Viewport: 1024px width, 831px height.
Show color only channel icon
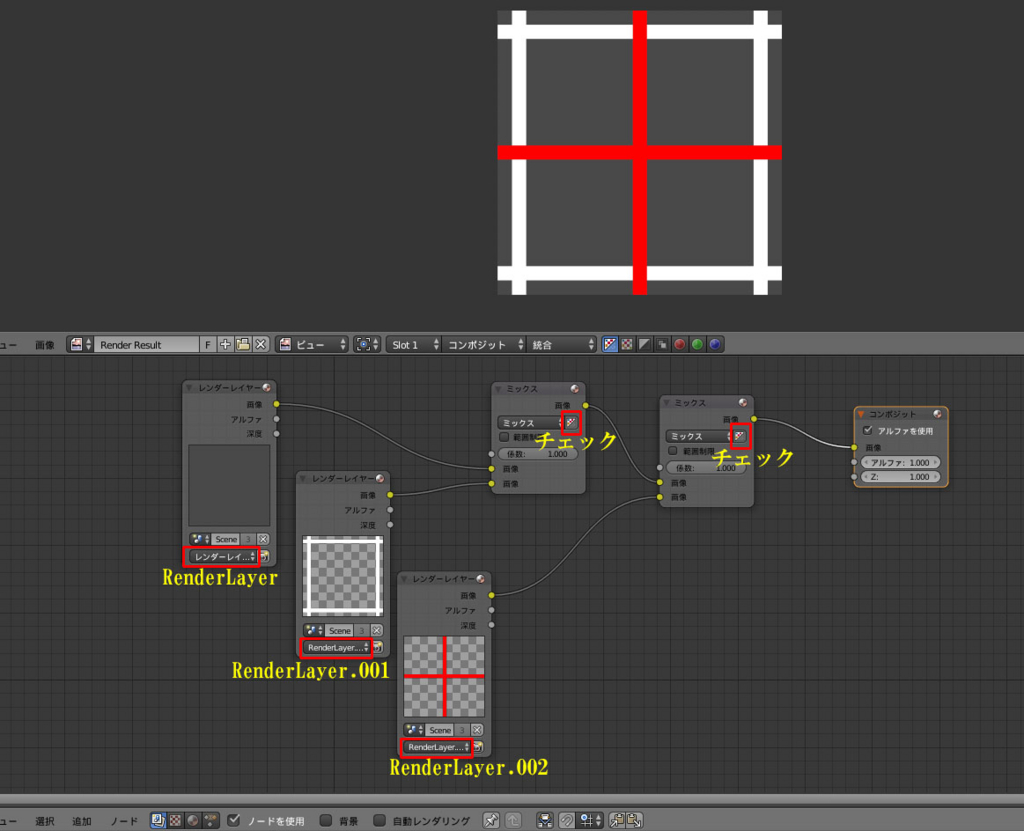pos(627,344)
